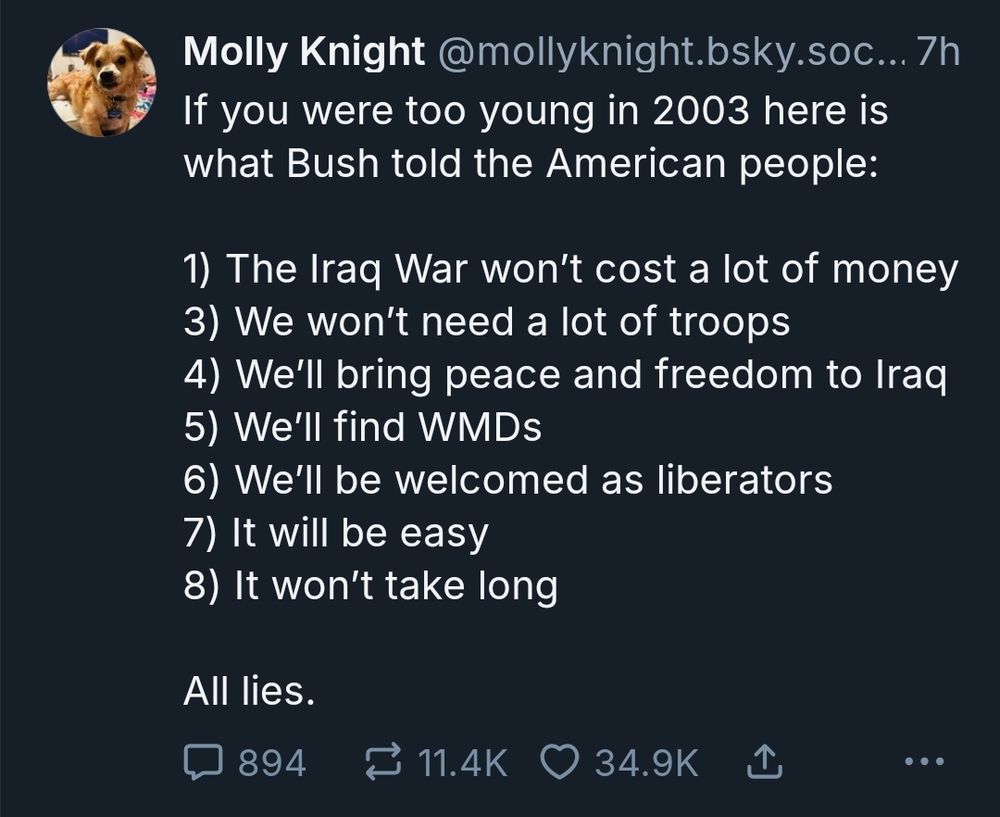
Task: Click the 34.9K likes count
Action: click(x=647, y=763)
